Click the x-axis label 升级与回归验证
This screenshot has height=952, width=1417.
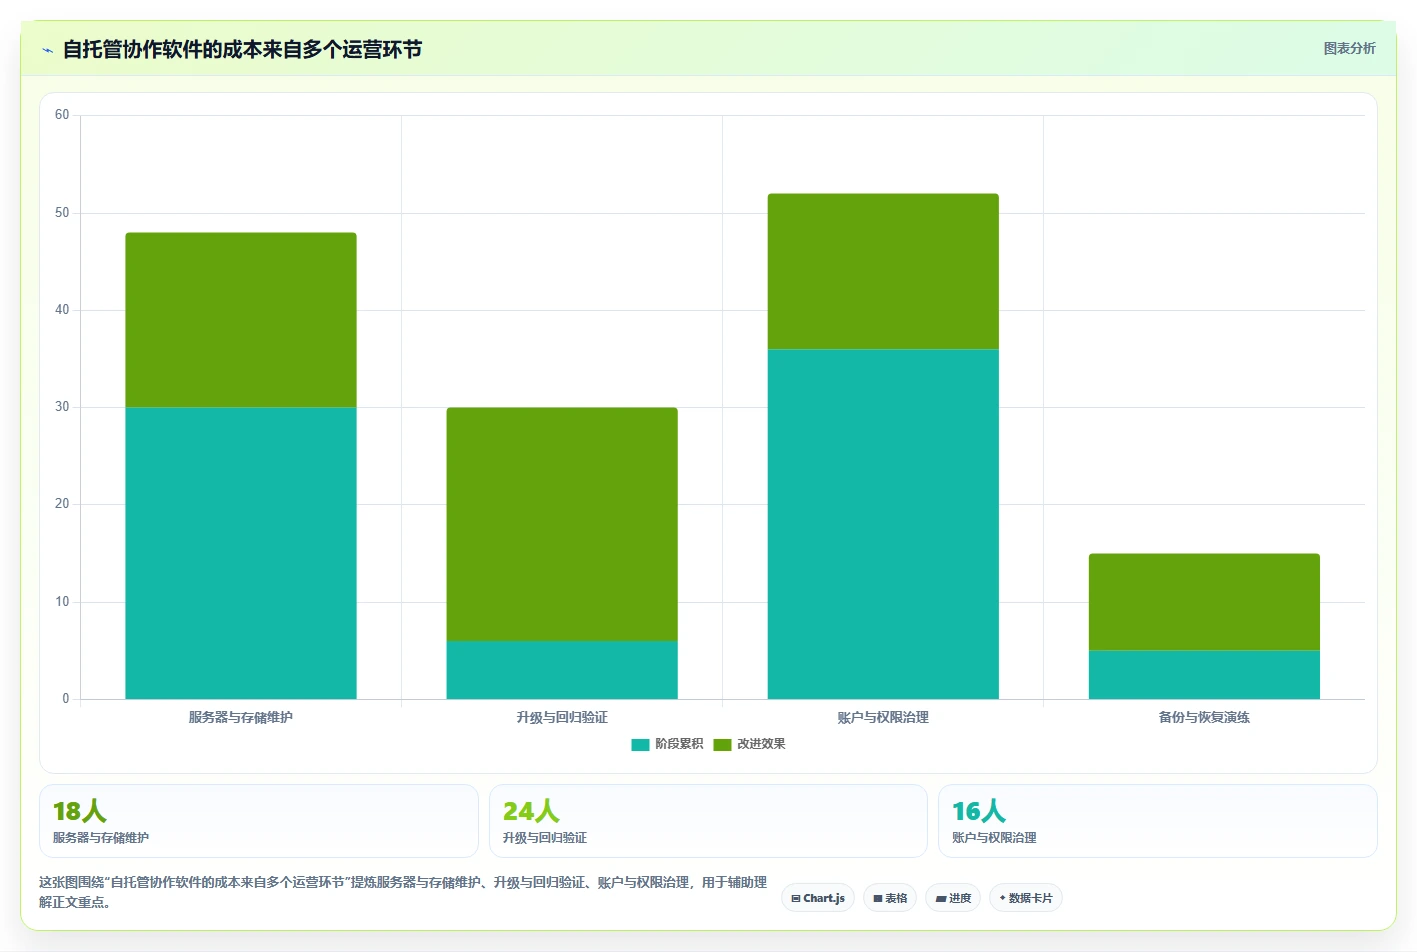pyautogui.click(x=562, y=717)
